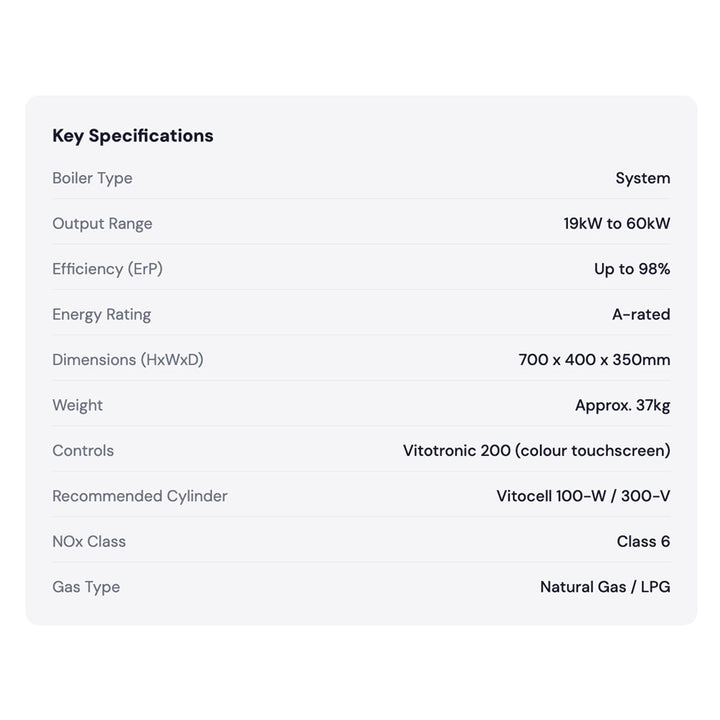Click the Vitocell 100-W / 300-V value
Viewport: 720px width, 720px height.
click(583, 496)
